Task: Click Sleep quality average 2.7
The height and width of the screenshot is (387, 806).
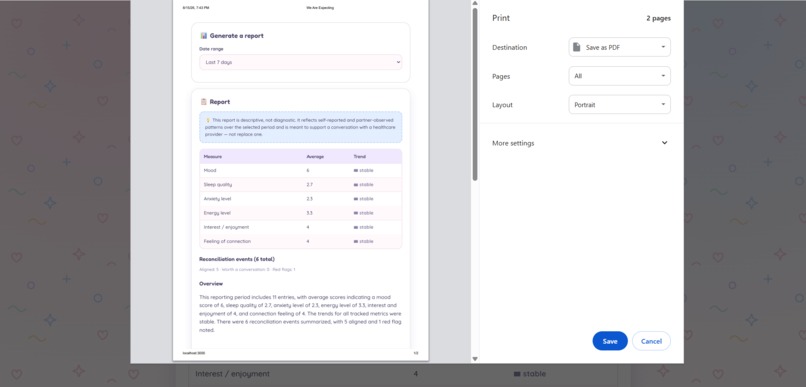Action: 309,185
